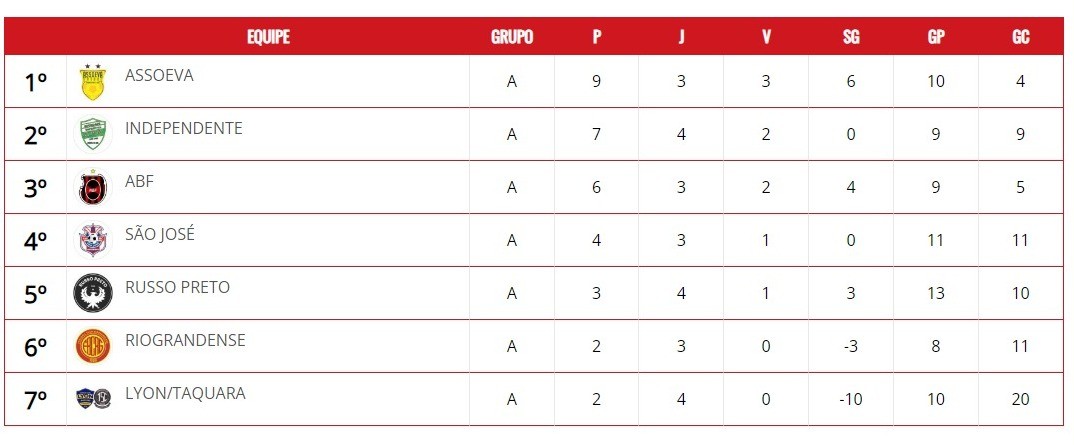Select the RUSSO PRETO team name
1074x445 pixels.
(177, 287)
